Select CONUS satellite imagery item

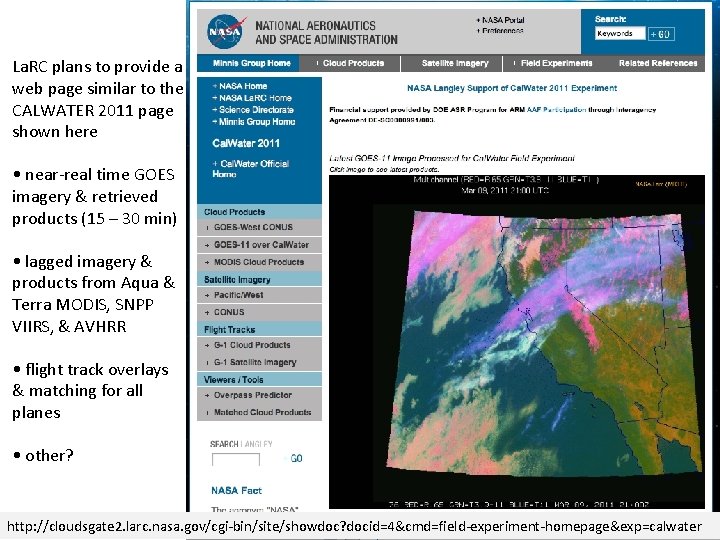coord(259,312)
